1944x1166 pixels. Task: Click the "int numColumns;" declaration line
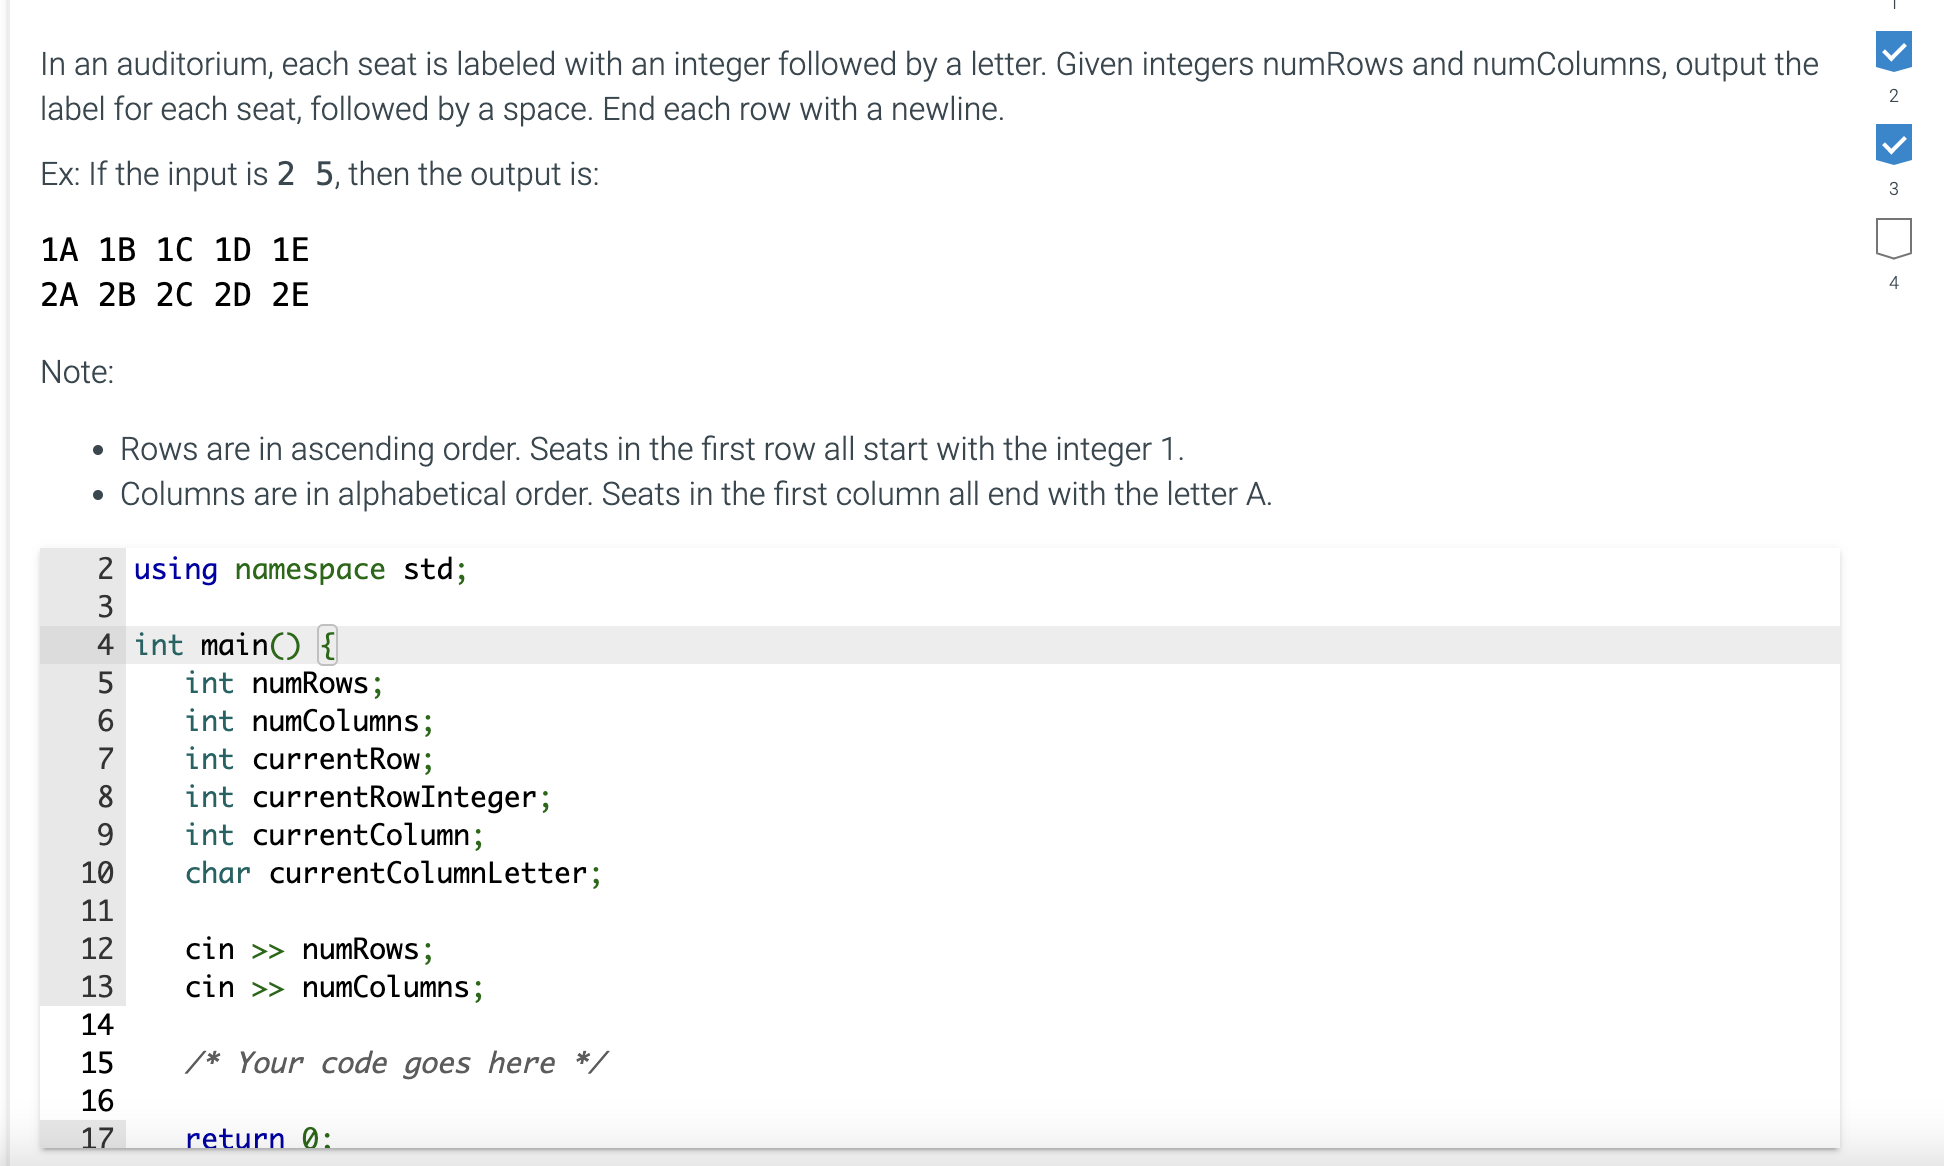coord(309,721)
